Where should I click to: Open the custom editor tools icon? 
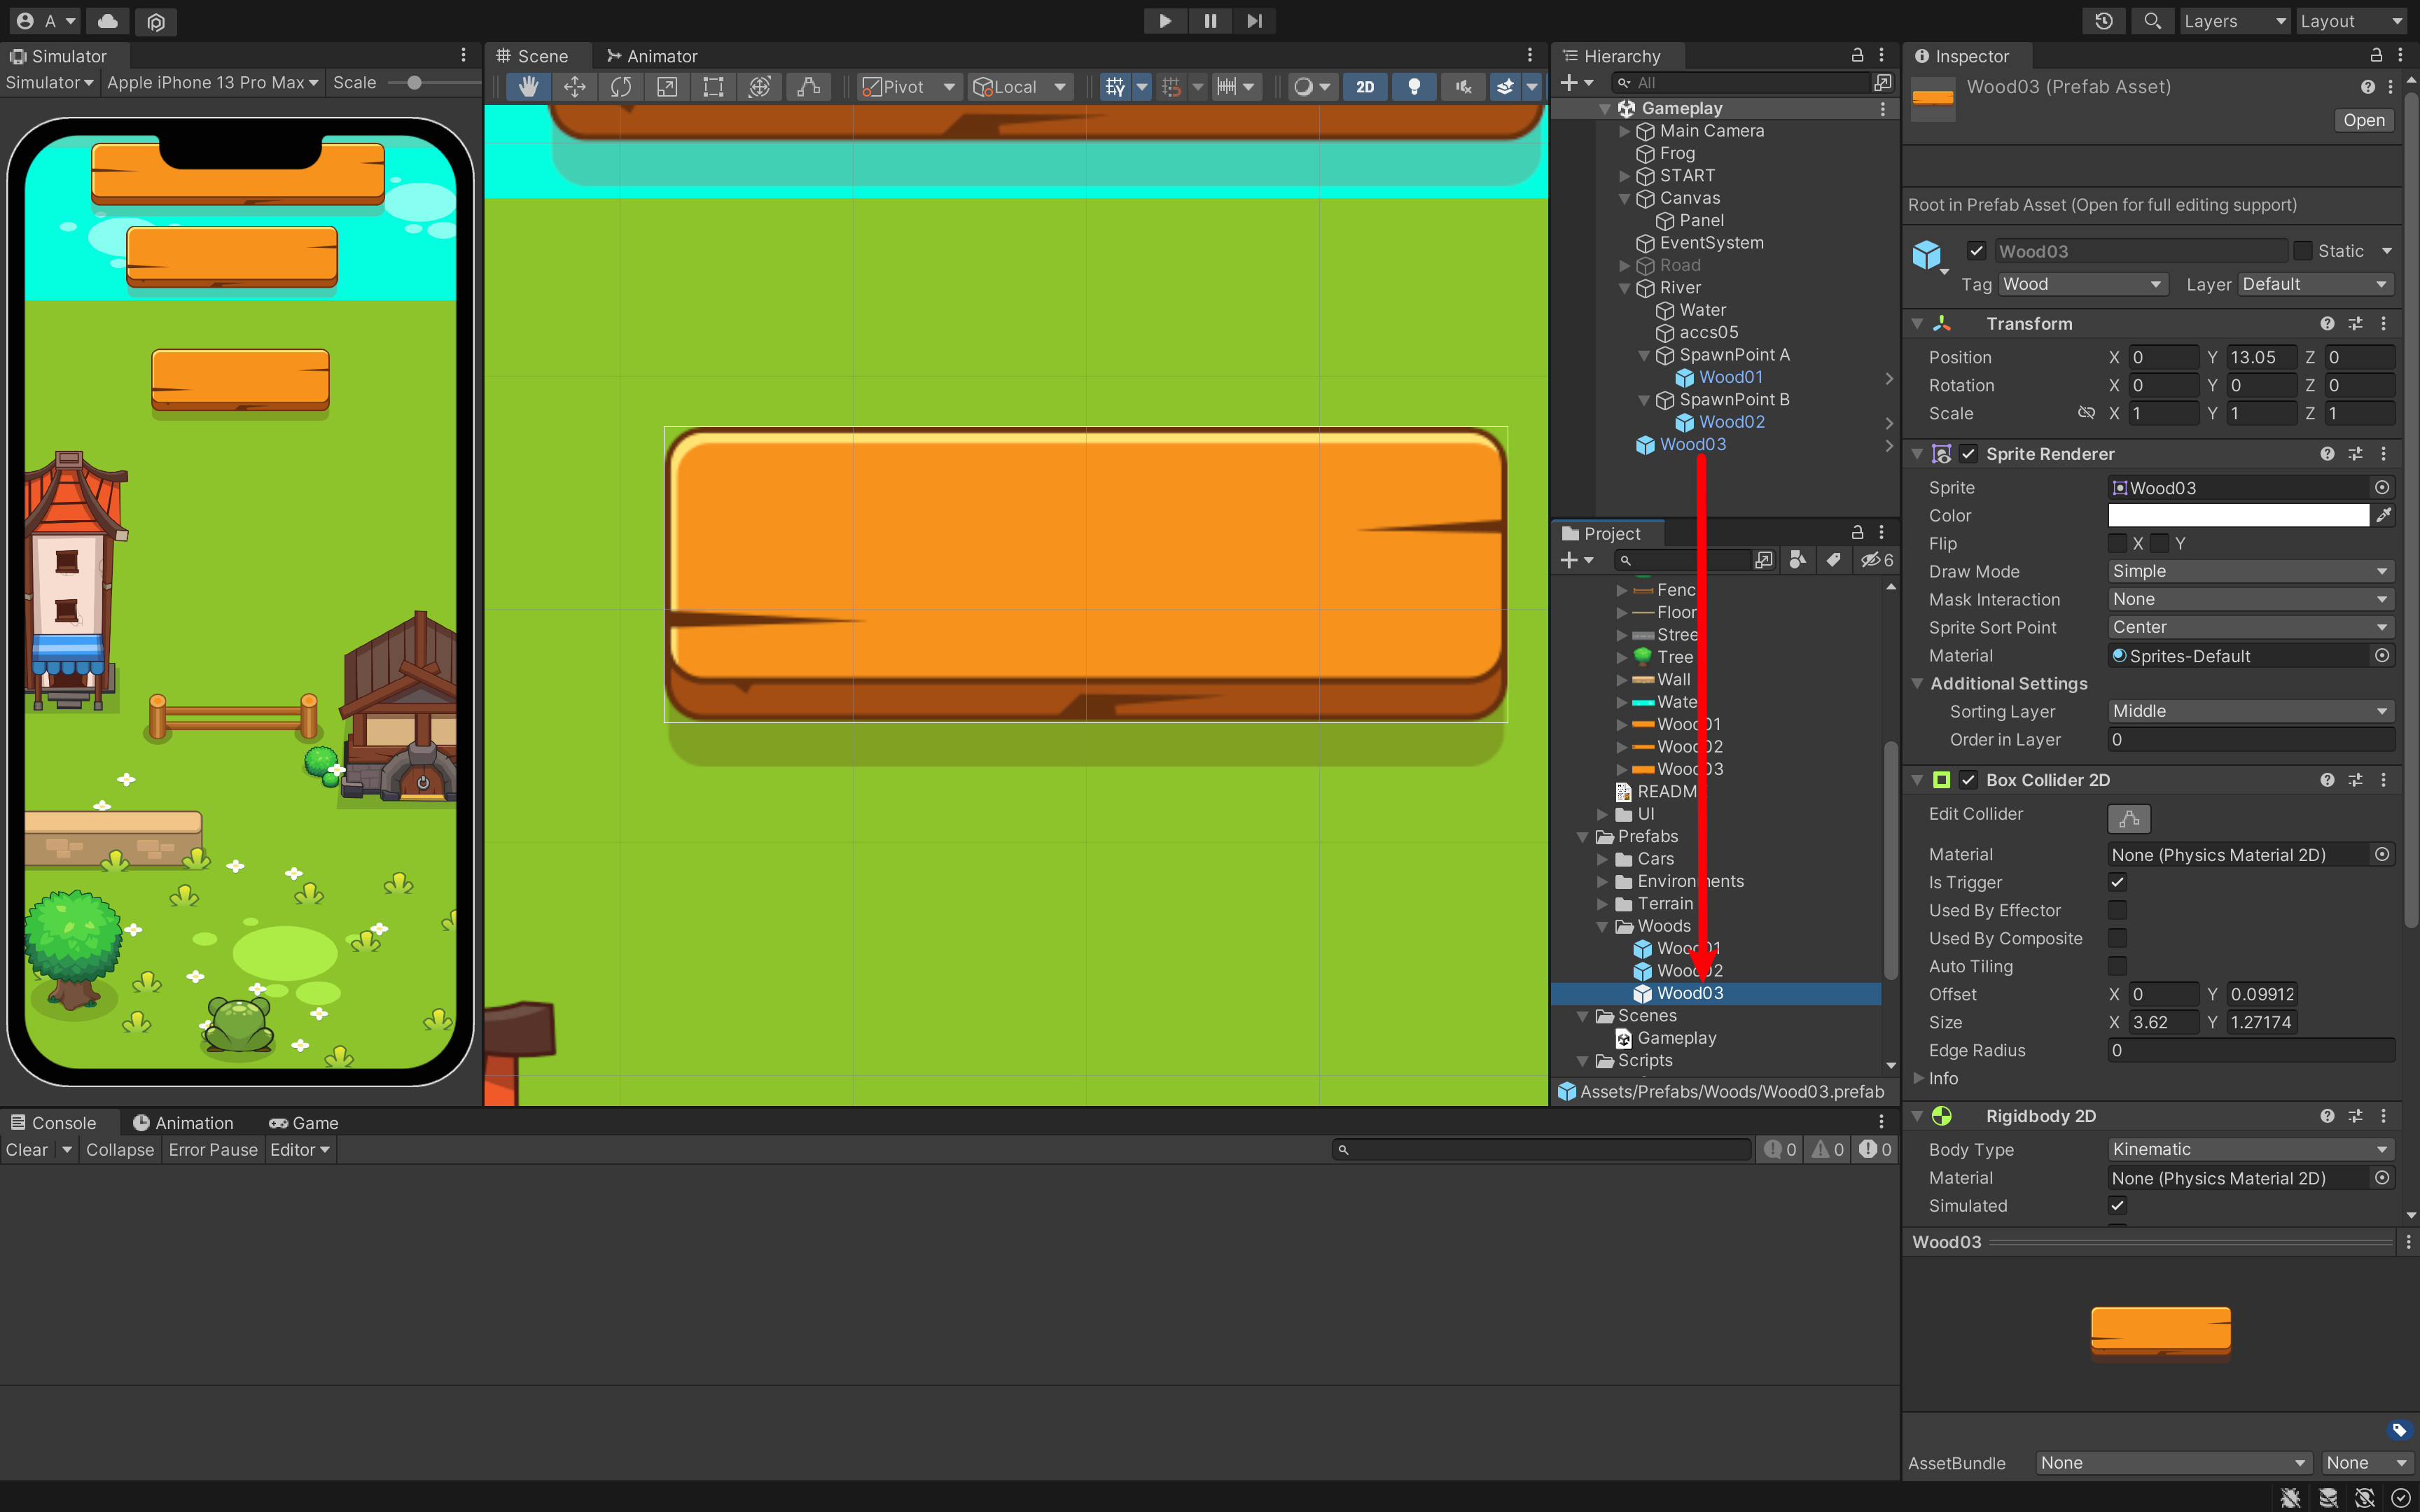808,87
